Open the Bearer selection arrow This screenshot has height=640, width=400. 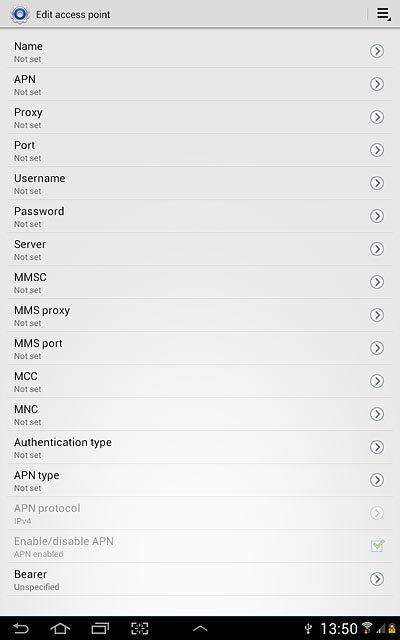pyautogui.click(x=377, y=579)
